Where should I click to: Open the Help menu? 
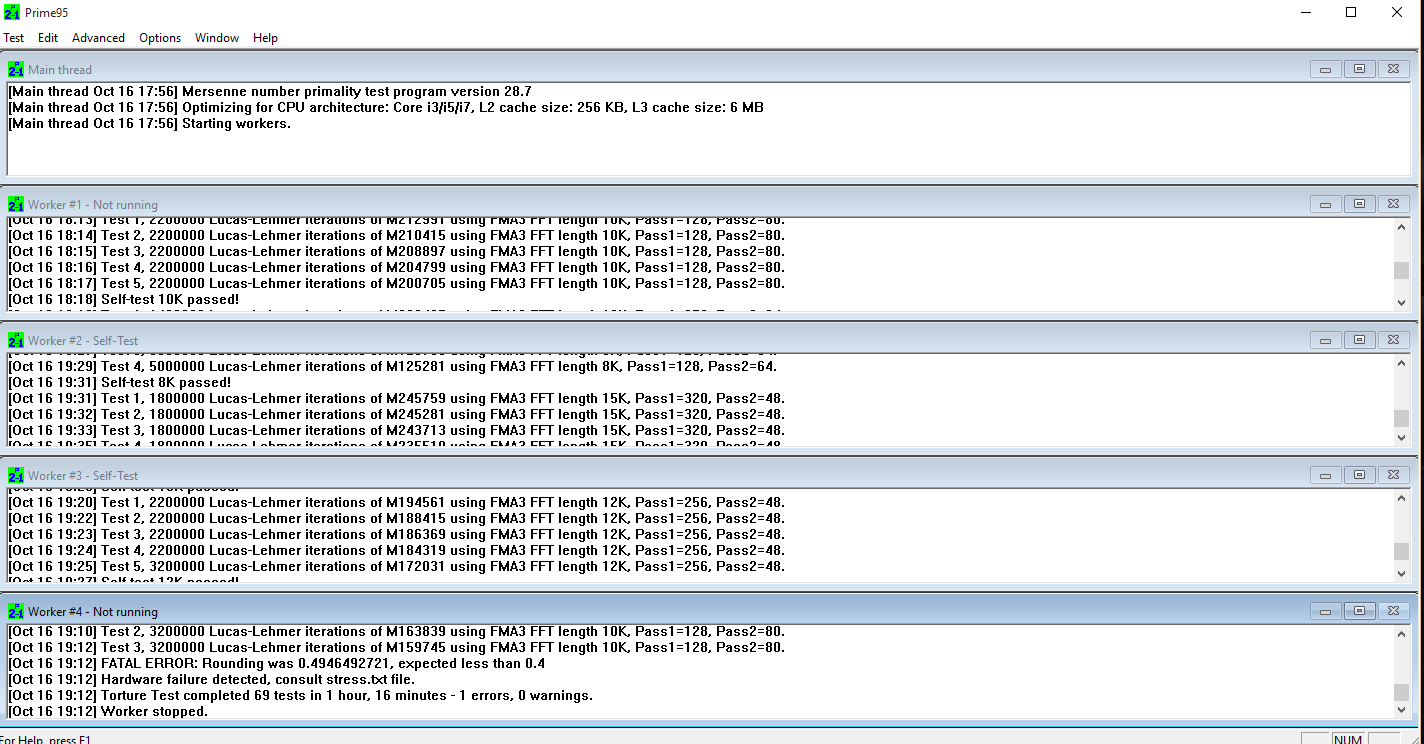pos(265,38)
